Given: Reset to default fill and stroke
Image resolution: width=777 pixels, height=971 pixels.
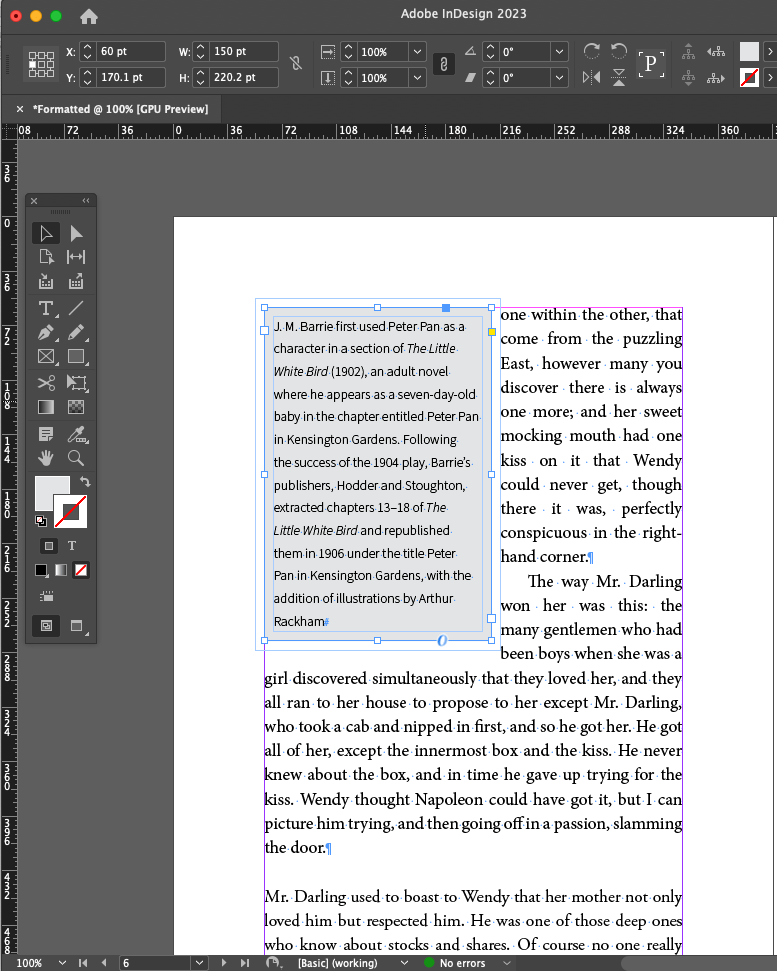Looking at the screenshot, I should pyautogui.click(x=41, y=521).
